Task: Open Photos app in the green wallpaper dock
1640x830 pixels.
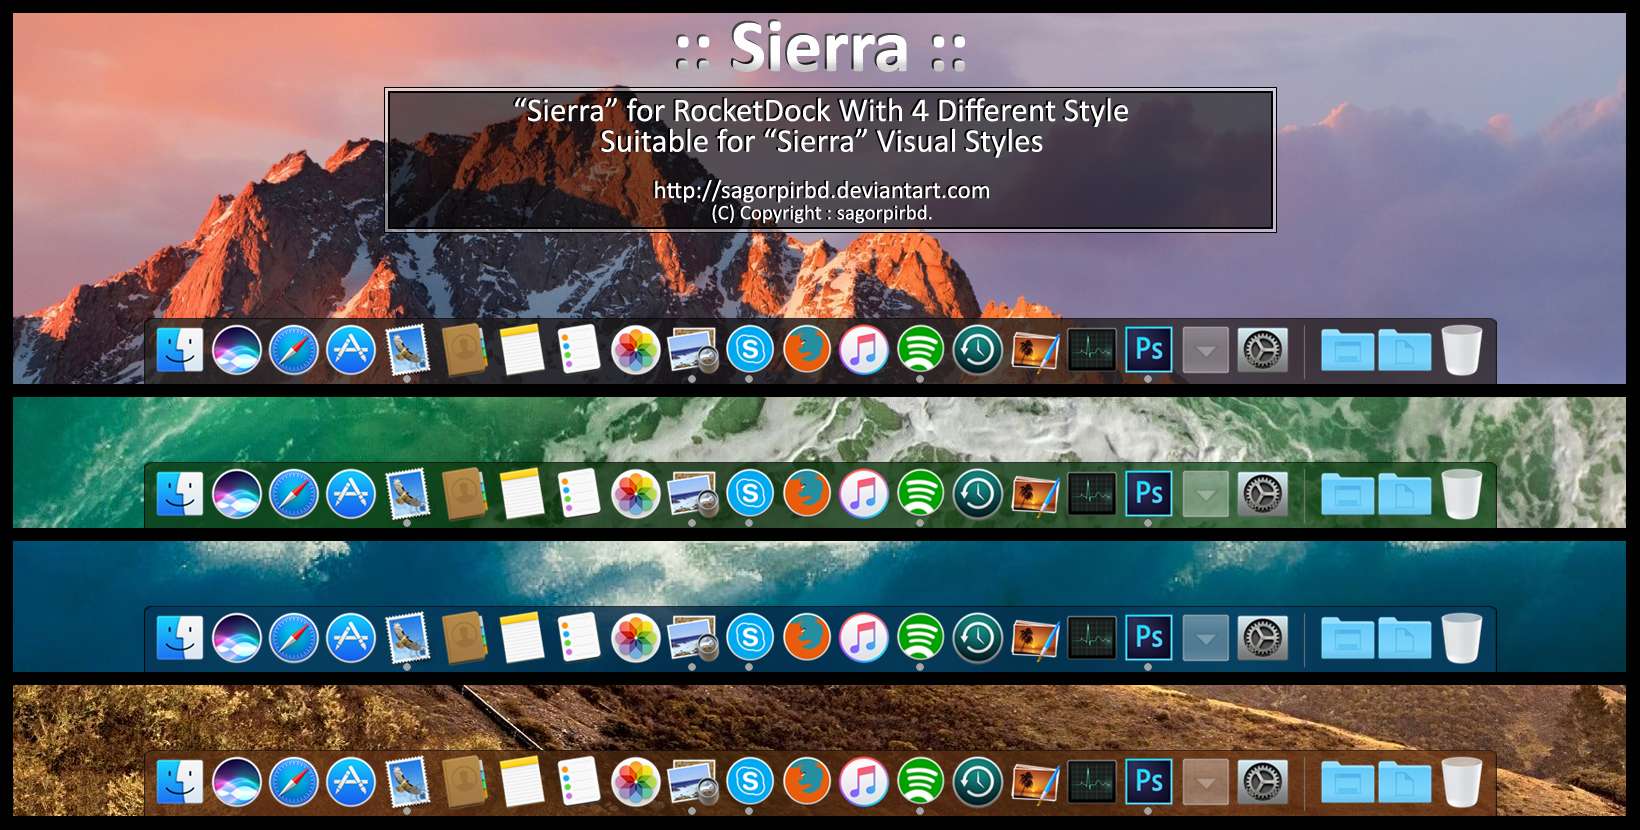Action: click(x=636, y=494)
